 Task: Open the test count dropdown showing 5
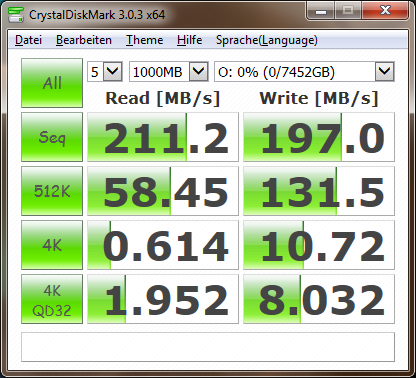pyautogui.click(x=105, y=71)
